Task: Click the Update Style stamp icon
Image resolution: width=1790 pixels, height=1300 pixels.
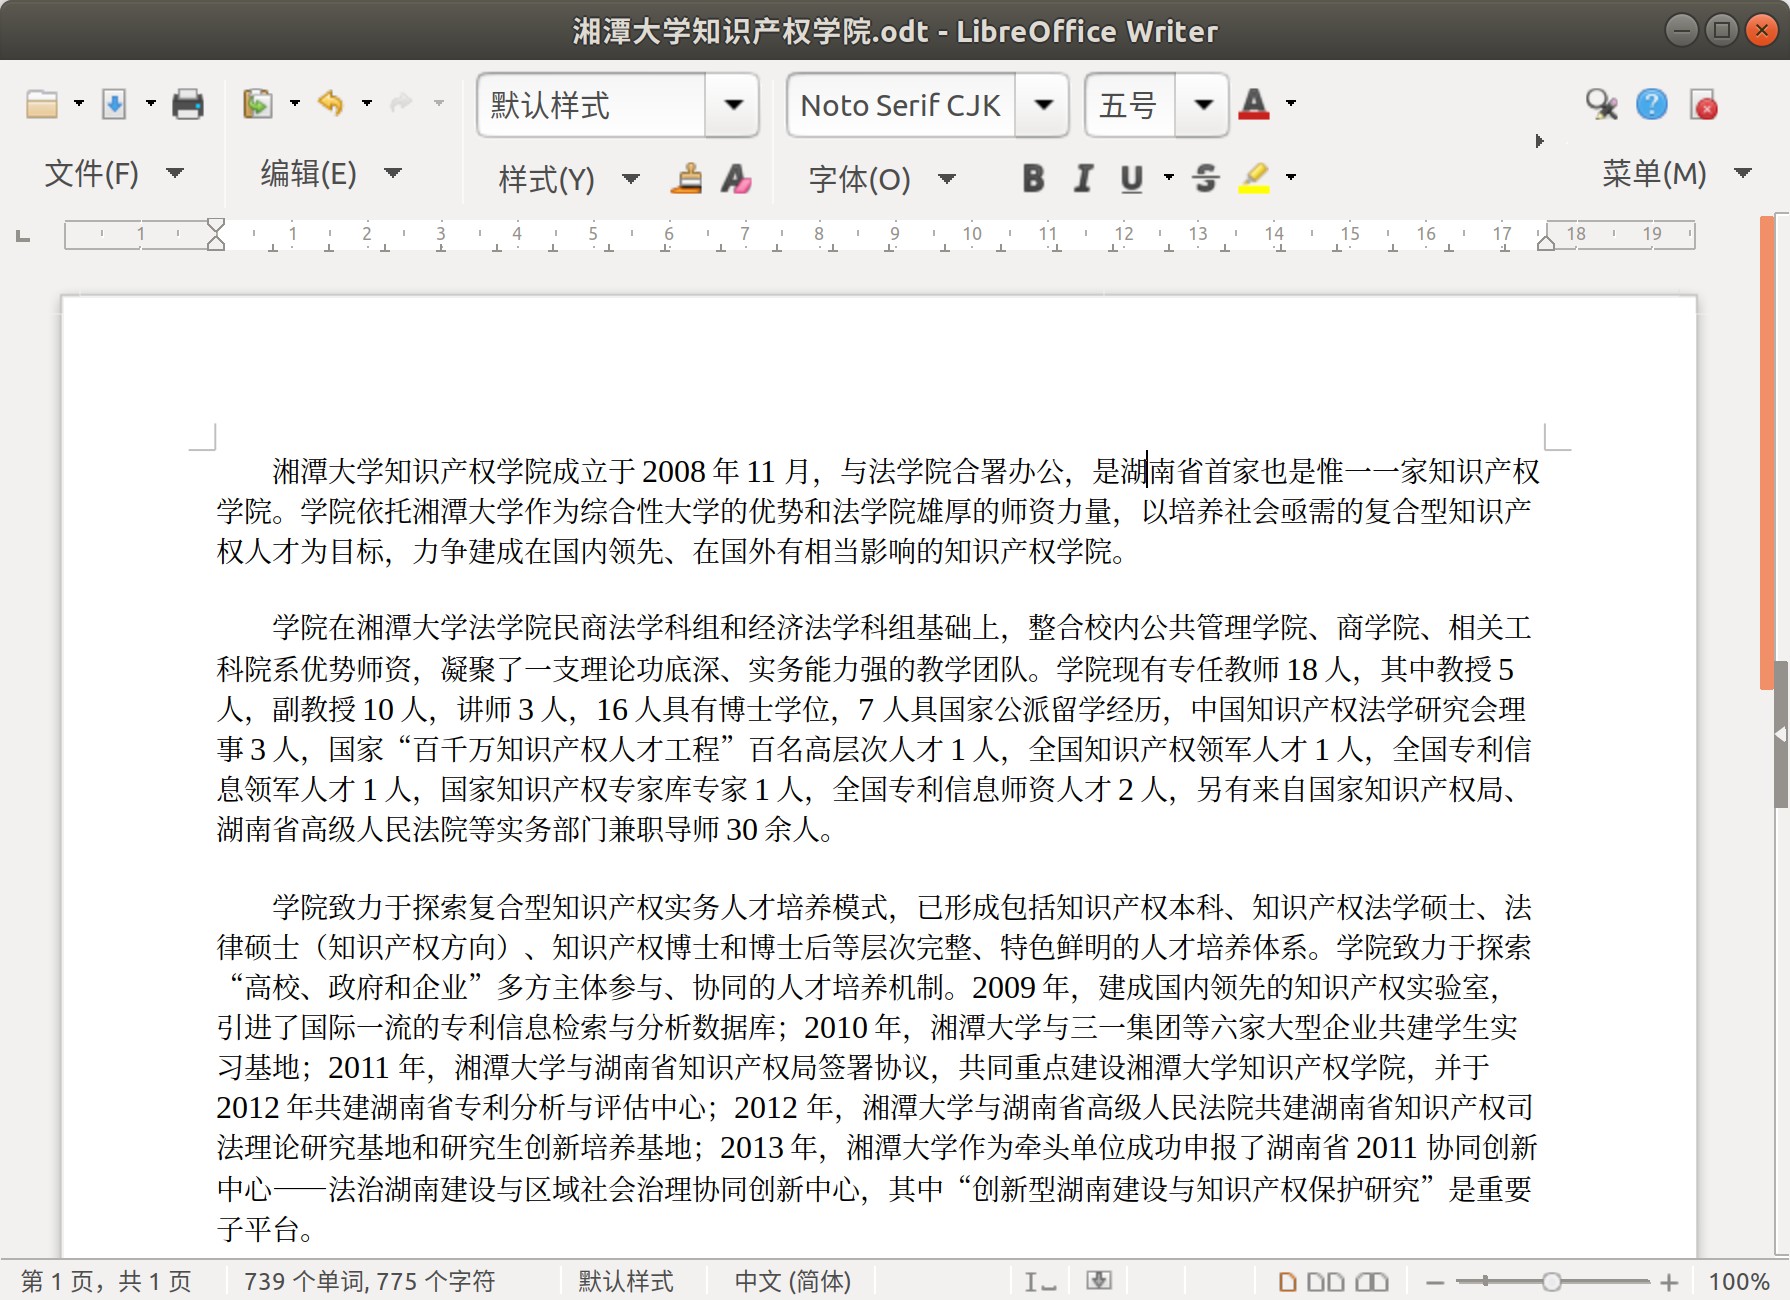Action: tap(686, 179)
